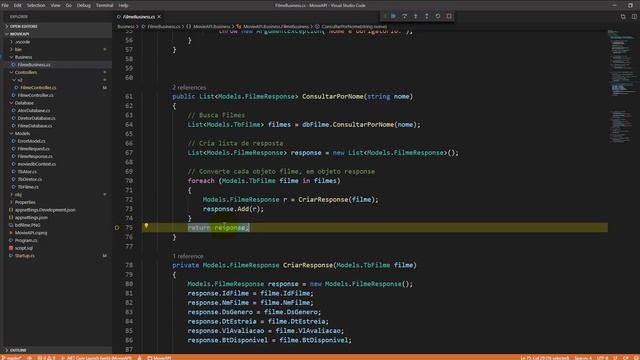Click line number 70 in the gutter
This screenshot has width=640, height=360.
point(129,181)
